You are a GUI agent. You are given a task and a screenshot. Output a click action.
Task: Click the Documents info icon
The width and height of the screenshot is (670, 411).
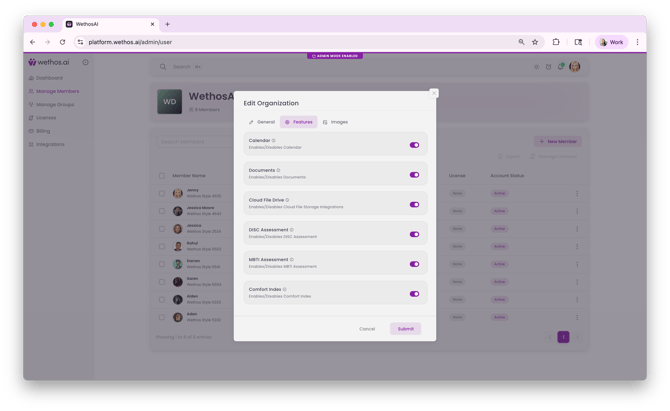[x=278, y=171]
